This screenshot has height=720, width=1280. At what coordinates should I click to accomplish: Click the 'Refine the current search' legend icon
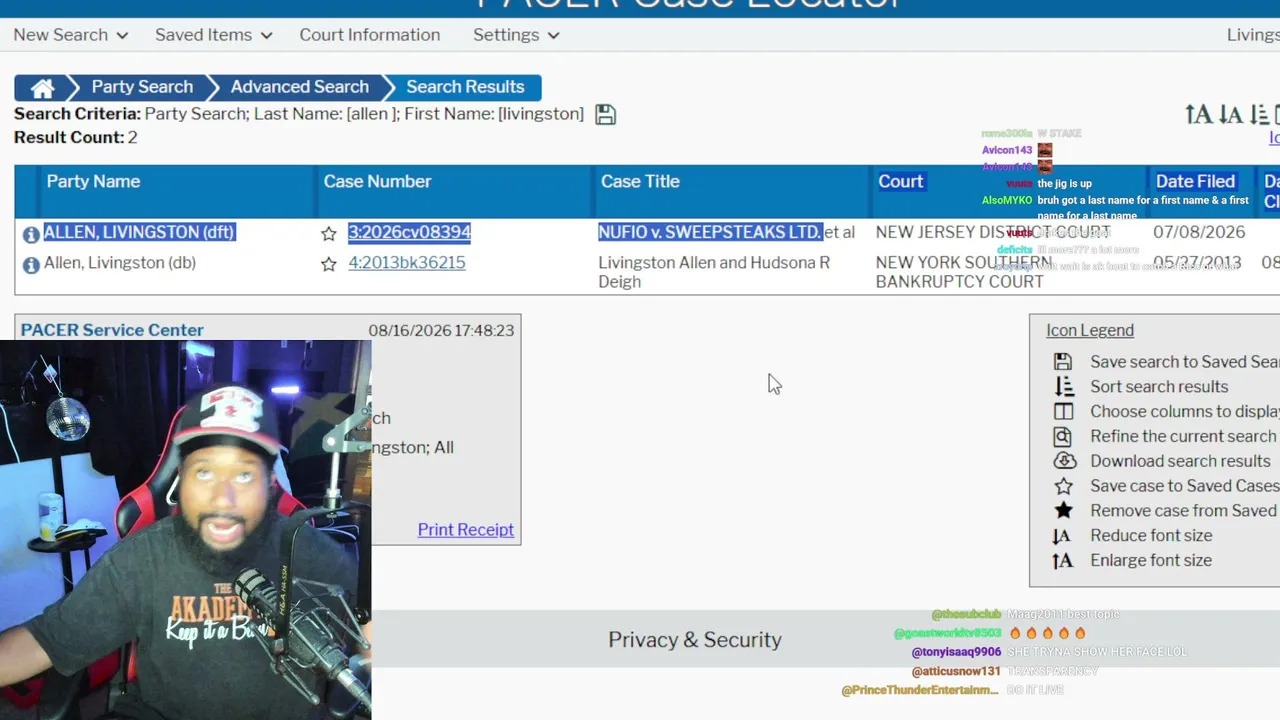(x=1063, y=437)
